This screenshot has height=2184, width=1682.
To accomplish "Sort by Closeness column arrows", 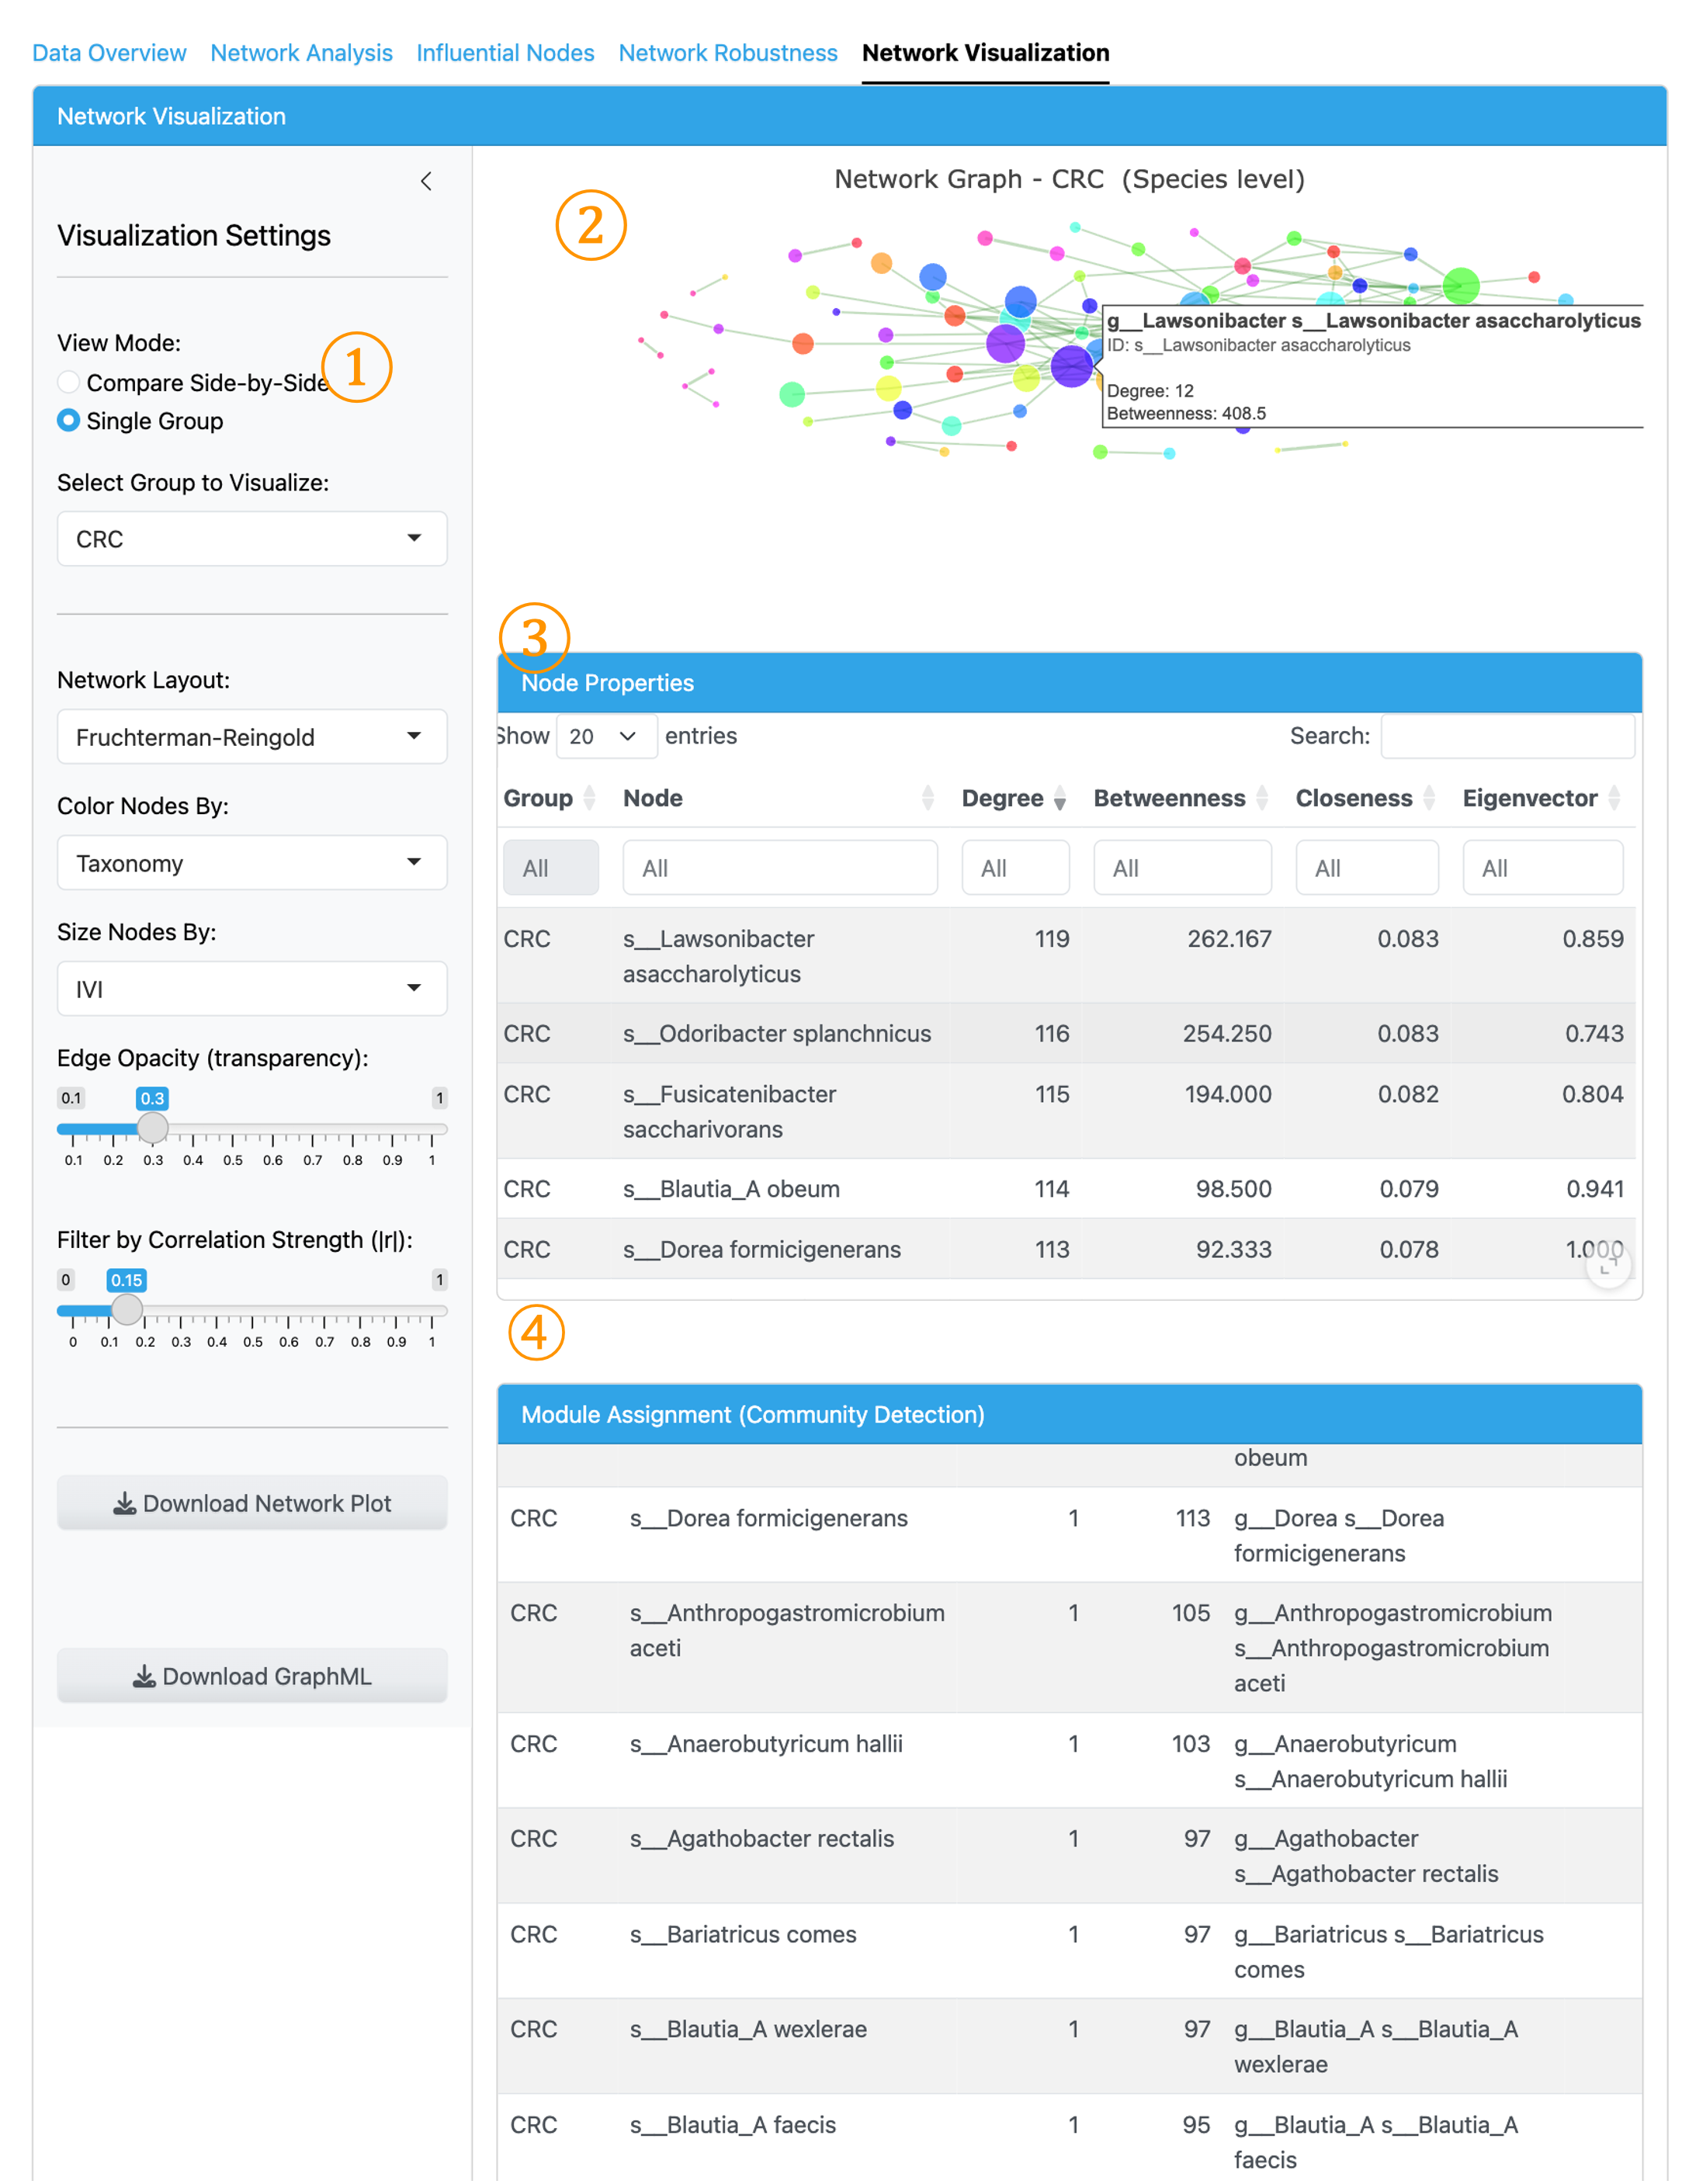I will (x=1429, y=798).
